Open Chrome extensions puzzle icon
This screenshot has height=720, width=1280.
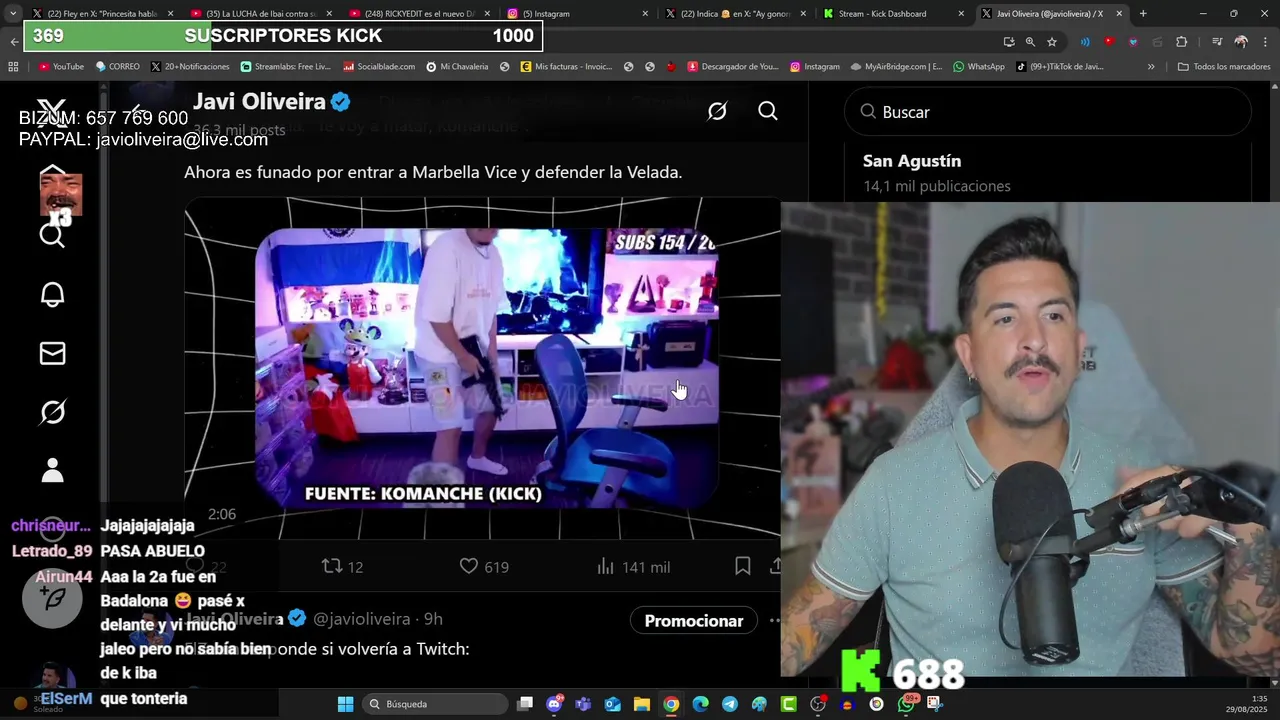(x=1182, y=41)
